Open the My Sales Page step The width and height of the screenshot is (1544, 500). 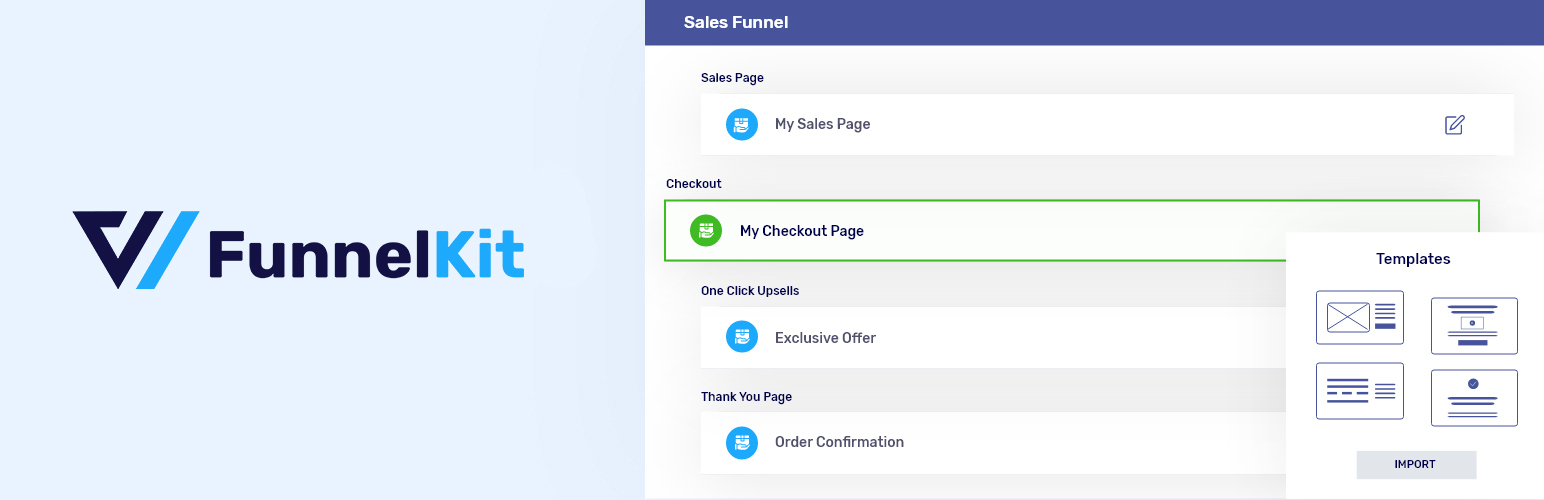822,124
